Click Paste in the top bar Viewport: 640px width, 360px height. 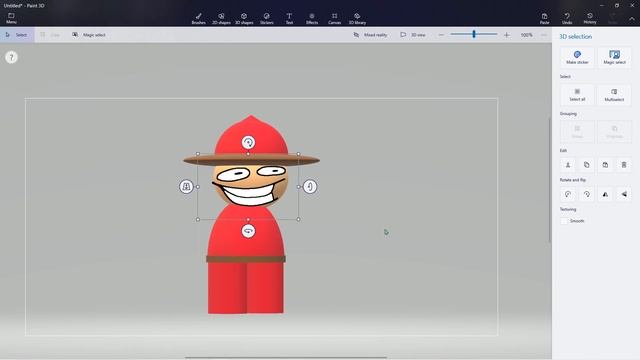point(544,18)
